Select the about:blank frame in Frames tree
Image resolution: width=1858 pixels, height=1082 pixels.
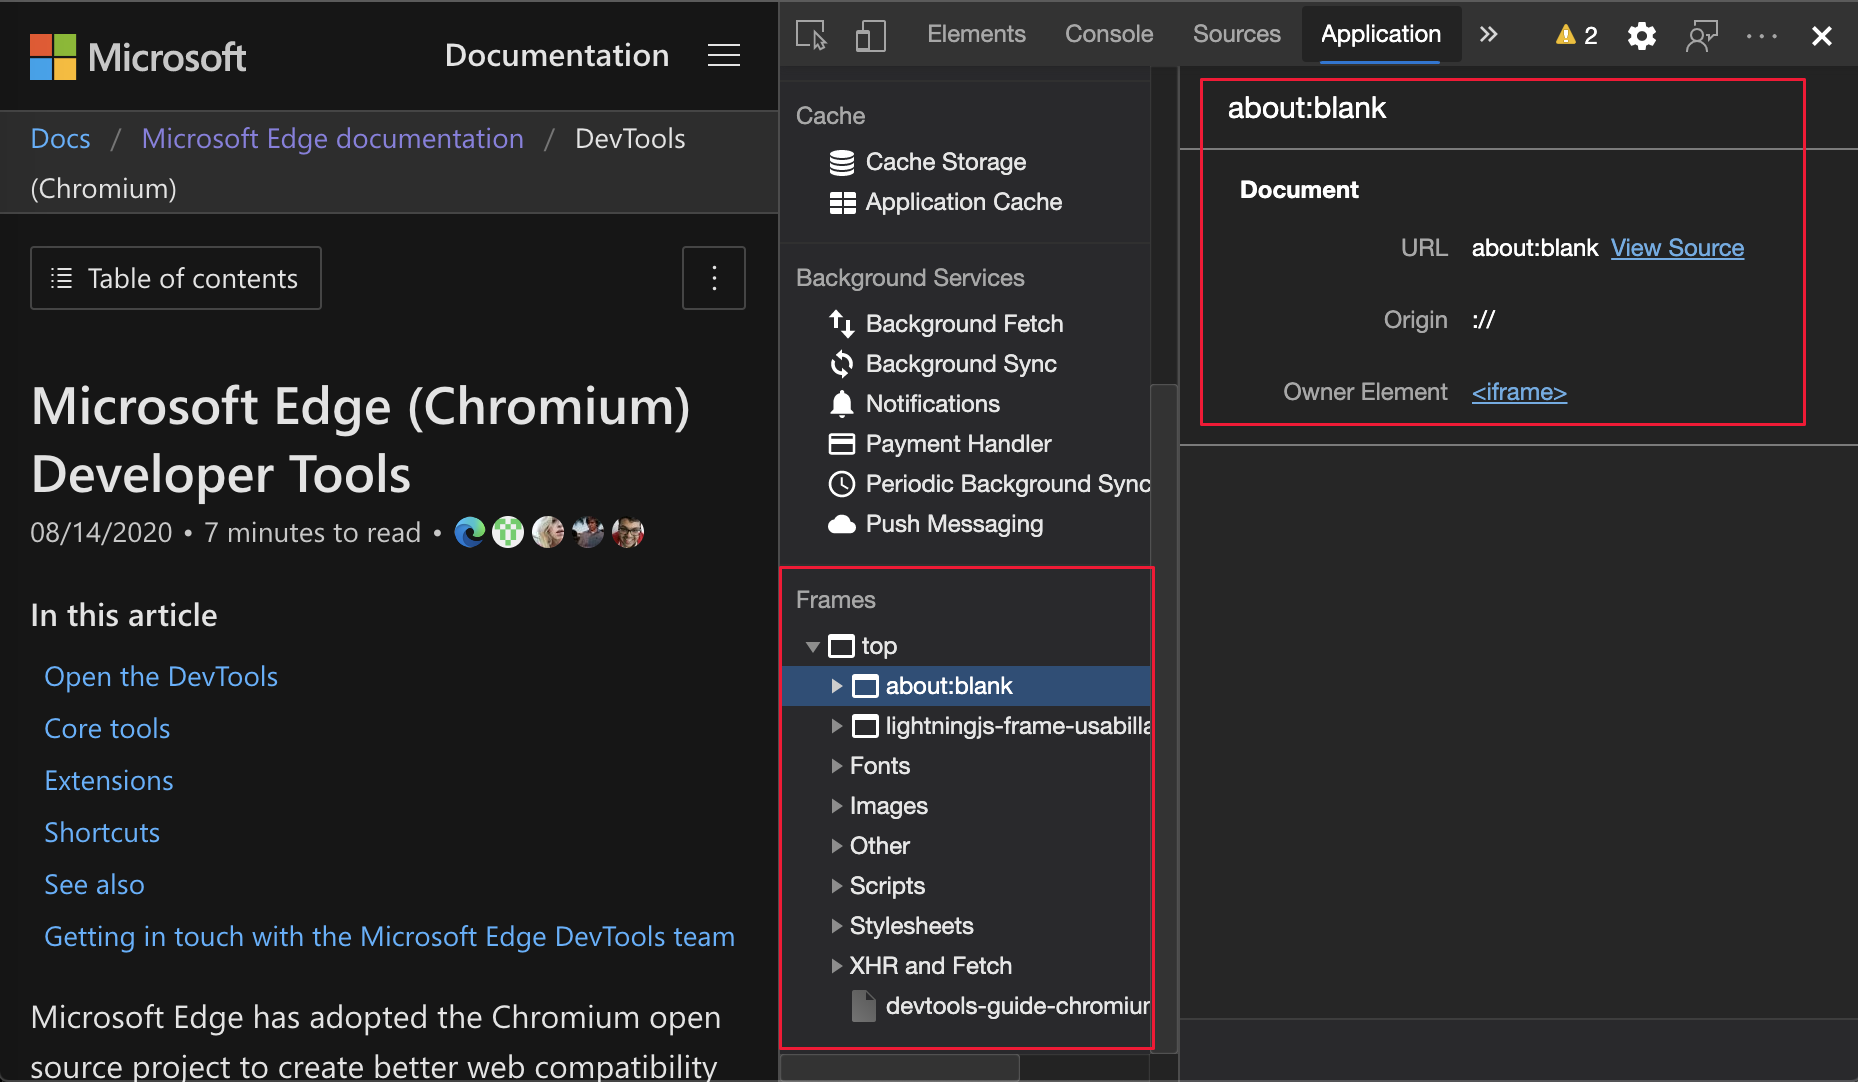(x=948, y=686)
